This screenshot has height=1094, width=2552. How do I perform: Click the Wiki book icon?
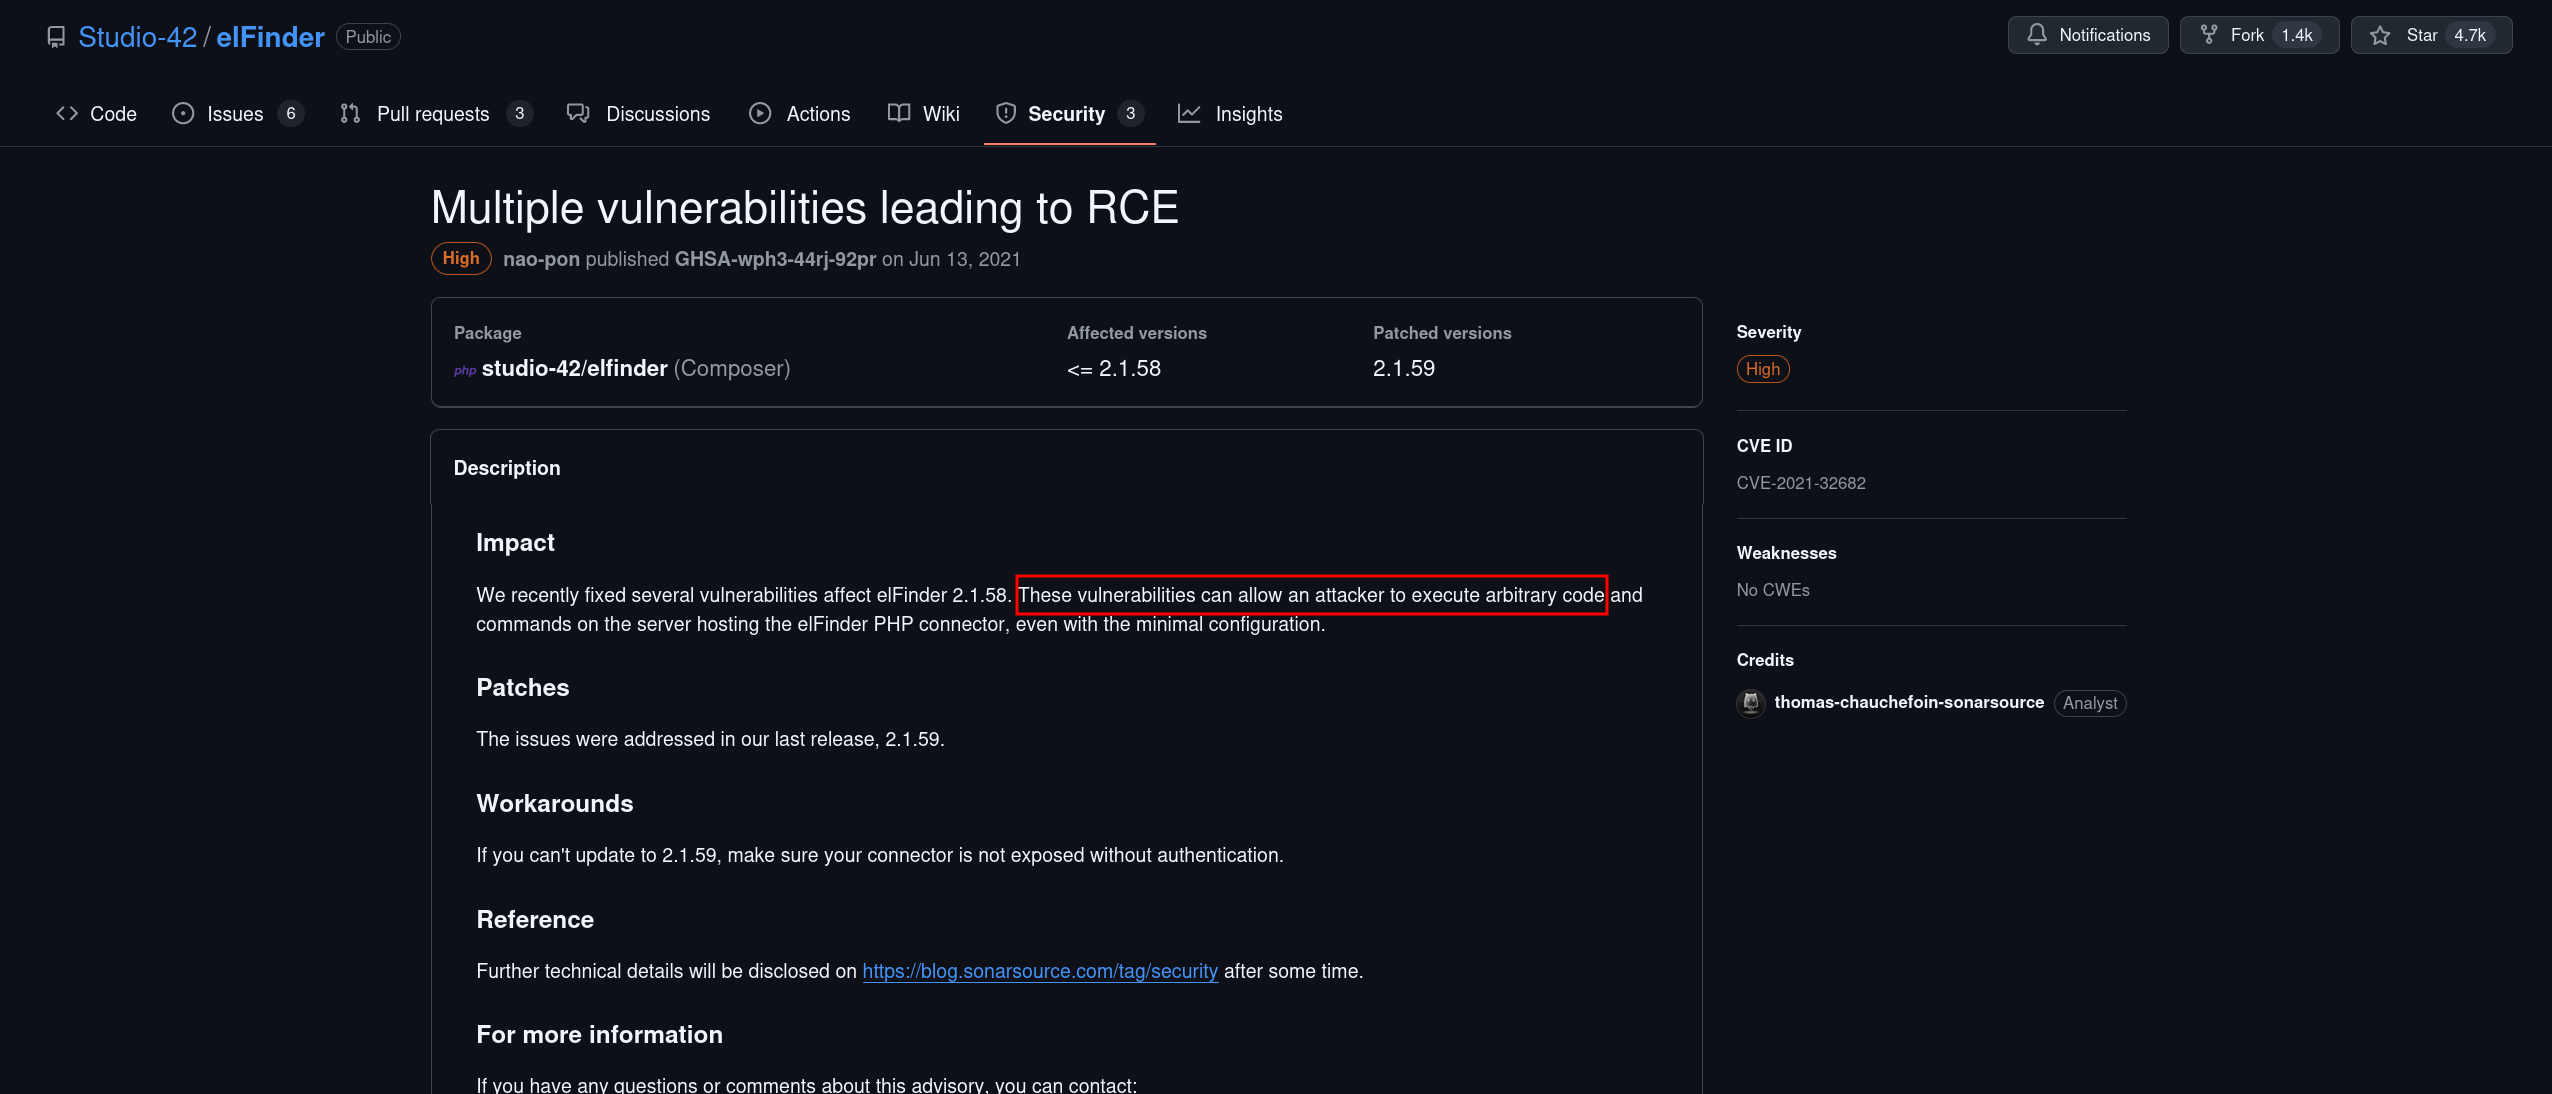tap(899, 114)
